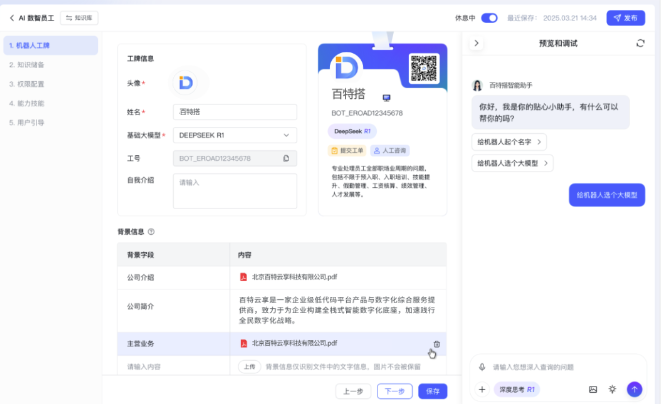665x406 pixels.
Task: Click the plus attachment button
Action: (x=482, y=389)
